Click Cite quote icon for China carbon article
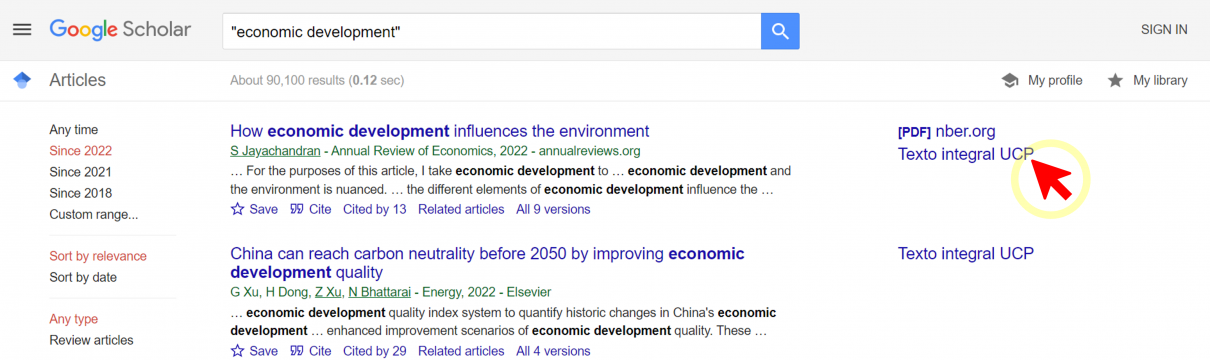 coord(297,351)
